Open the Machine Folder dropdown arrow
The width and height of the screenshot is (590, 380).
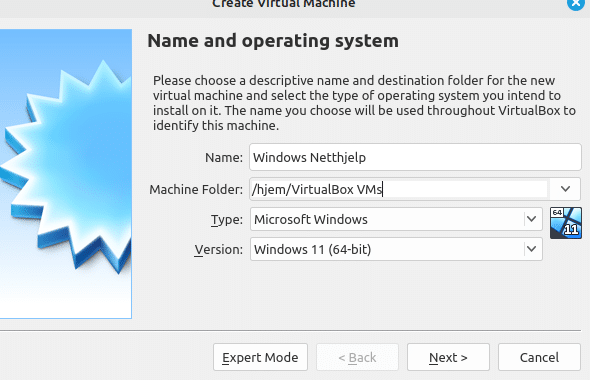[565, 189]
